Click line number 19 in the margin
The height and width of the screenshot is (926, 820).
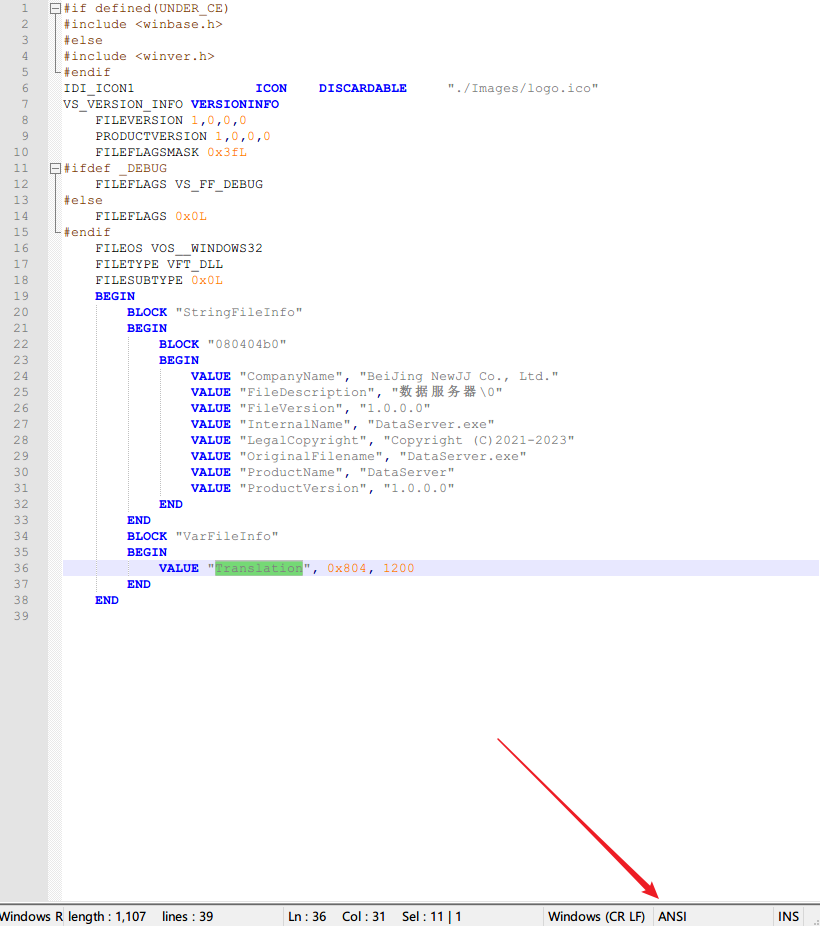tap(21, 296)
